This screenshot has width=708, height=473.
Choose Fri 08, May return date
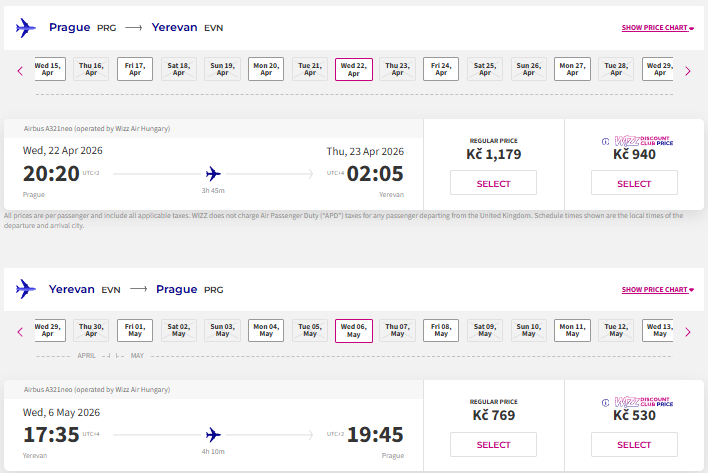pyautogui.click(x=441, y=330)
